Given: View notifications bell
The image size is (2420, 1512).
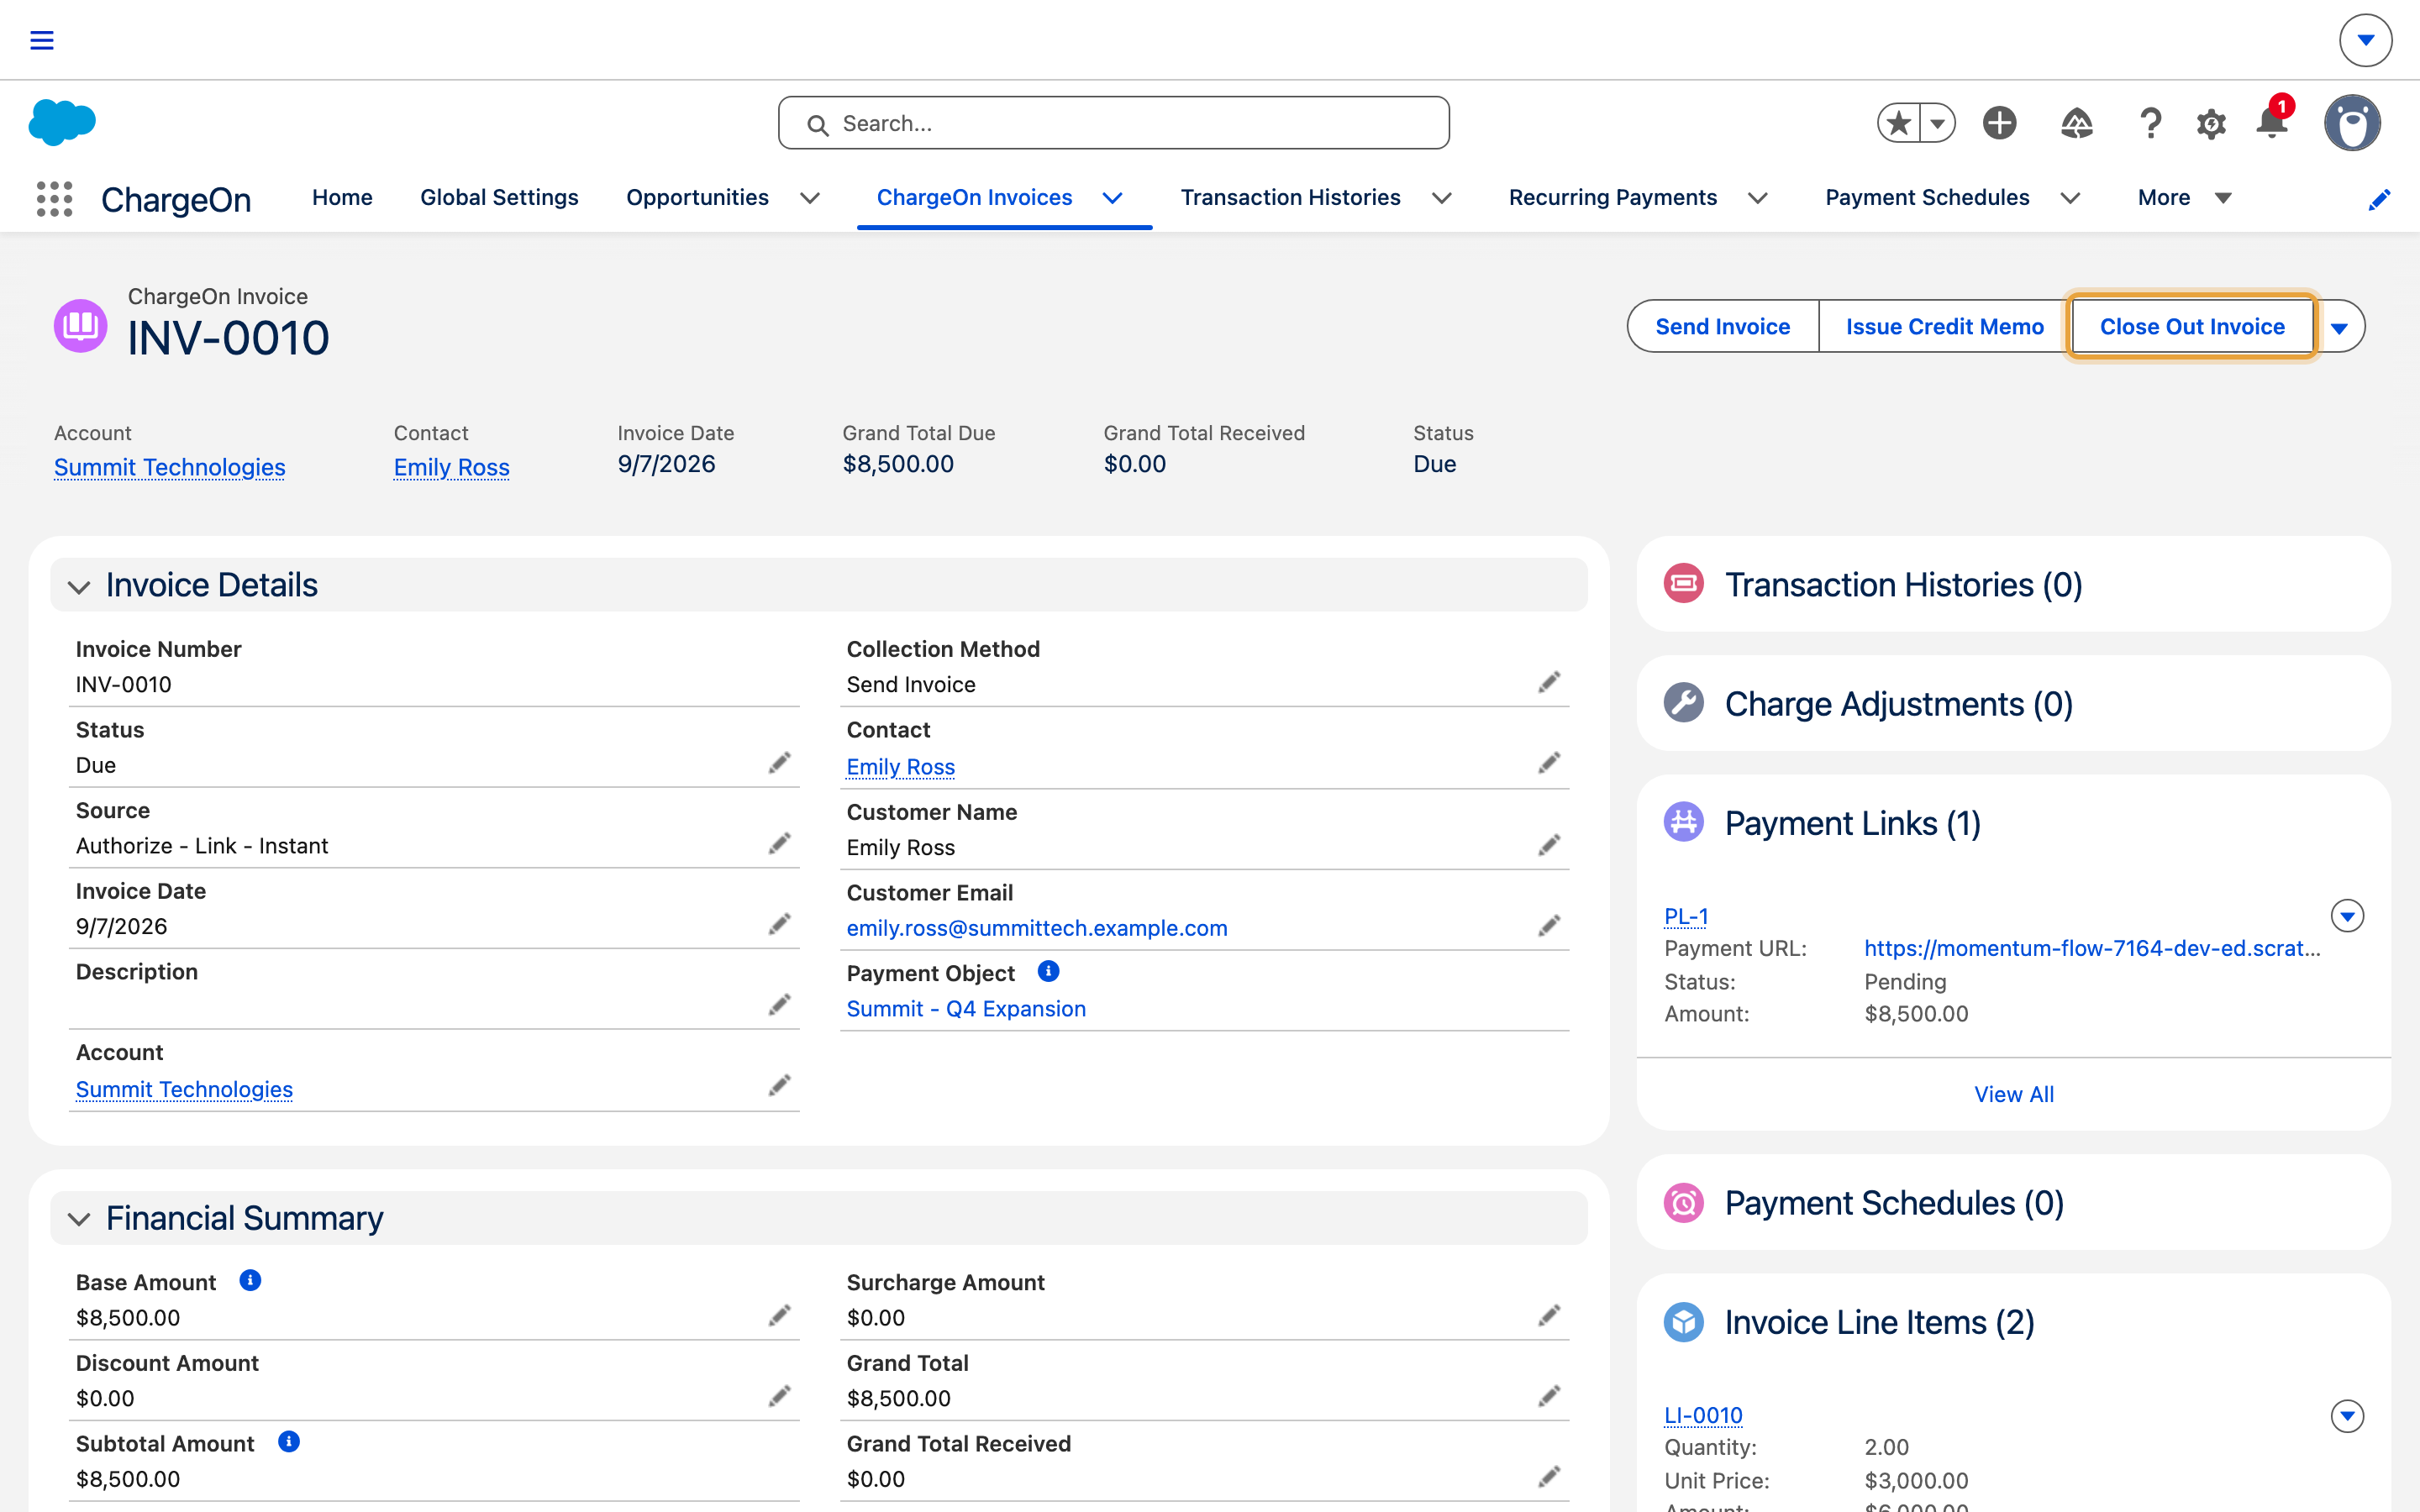Looking at the screenshot, I should click(x=2272, y=123).
